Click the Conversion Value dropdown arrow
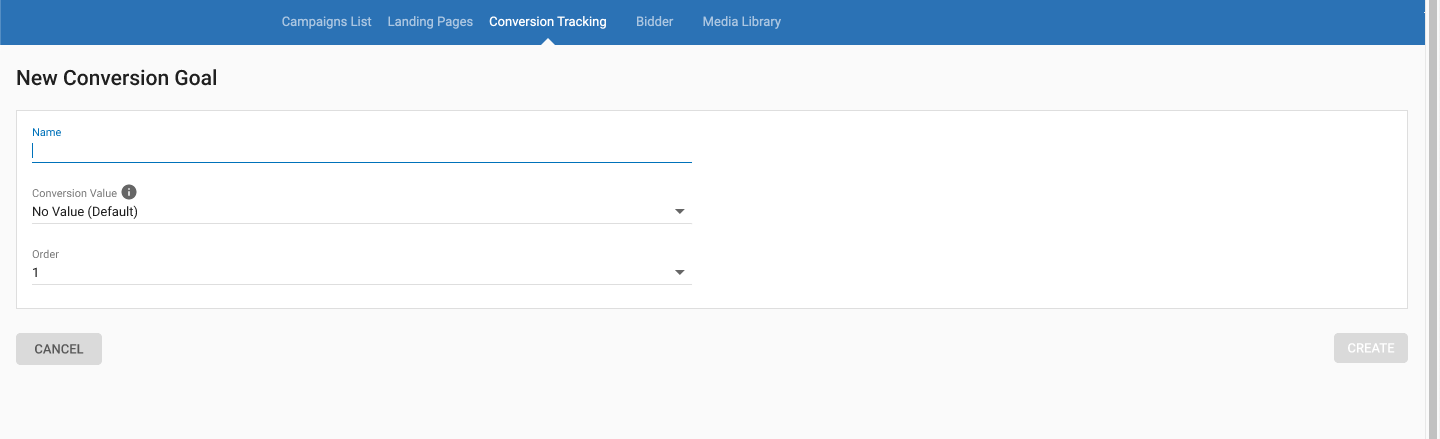The image size is (1440, 439). coord(679,212)
